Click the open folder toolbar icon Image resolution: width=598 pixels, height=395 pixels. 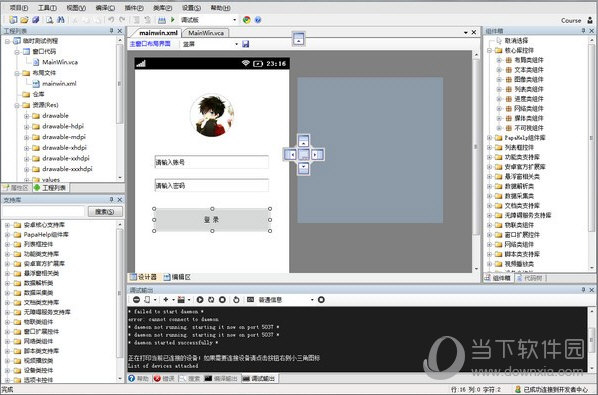[x=24, y=20]
